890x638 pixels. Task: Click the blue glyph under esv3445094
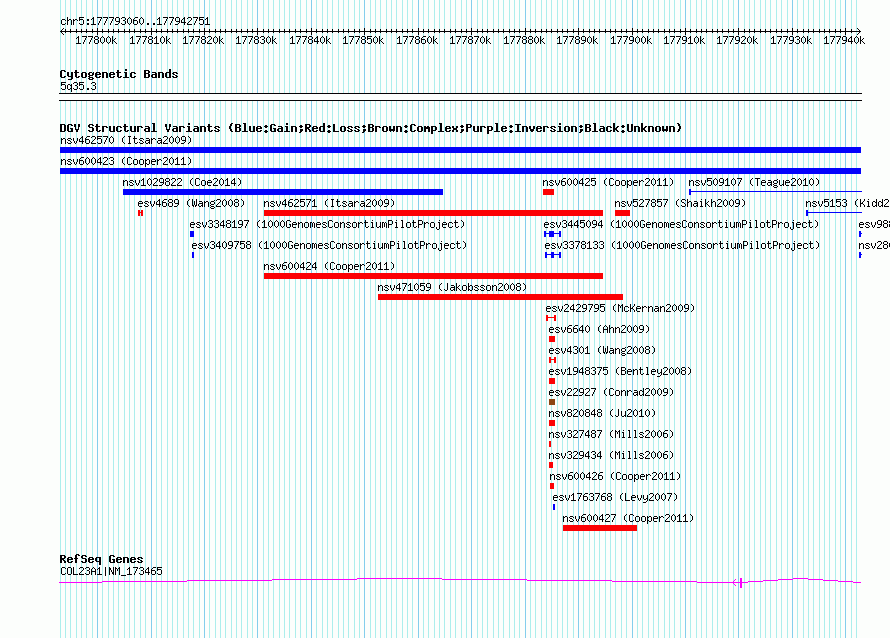point(553,234)
